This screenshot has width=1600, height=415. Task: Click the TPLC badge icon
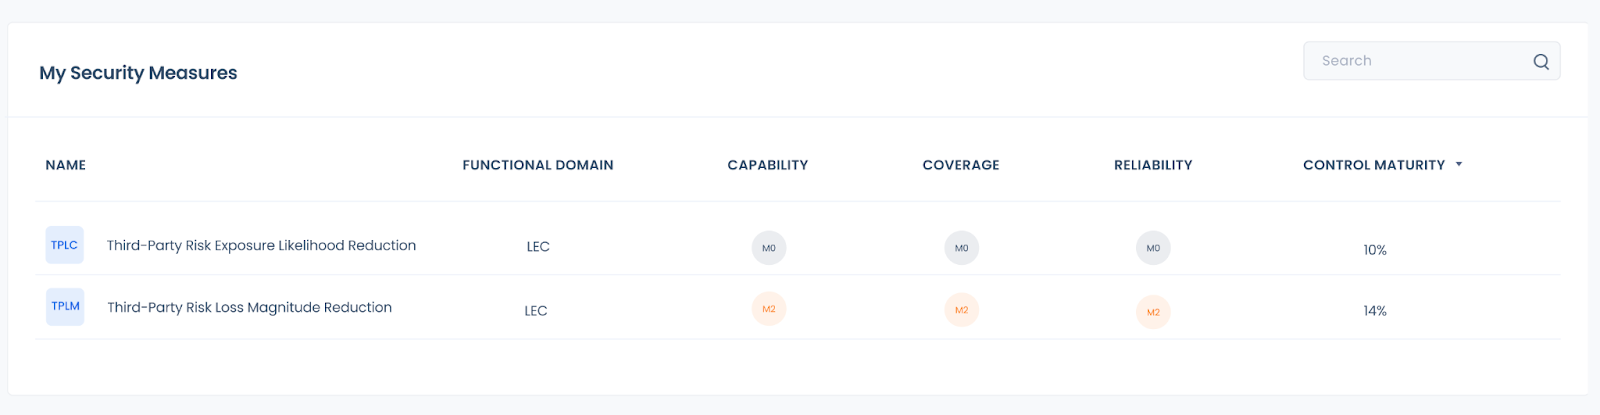pos(65,245)
